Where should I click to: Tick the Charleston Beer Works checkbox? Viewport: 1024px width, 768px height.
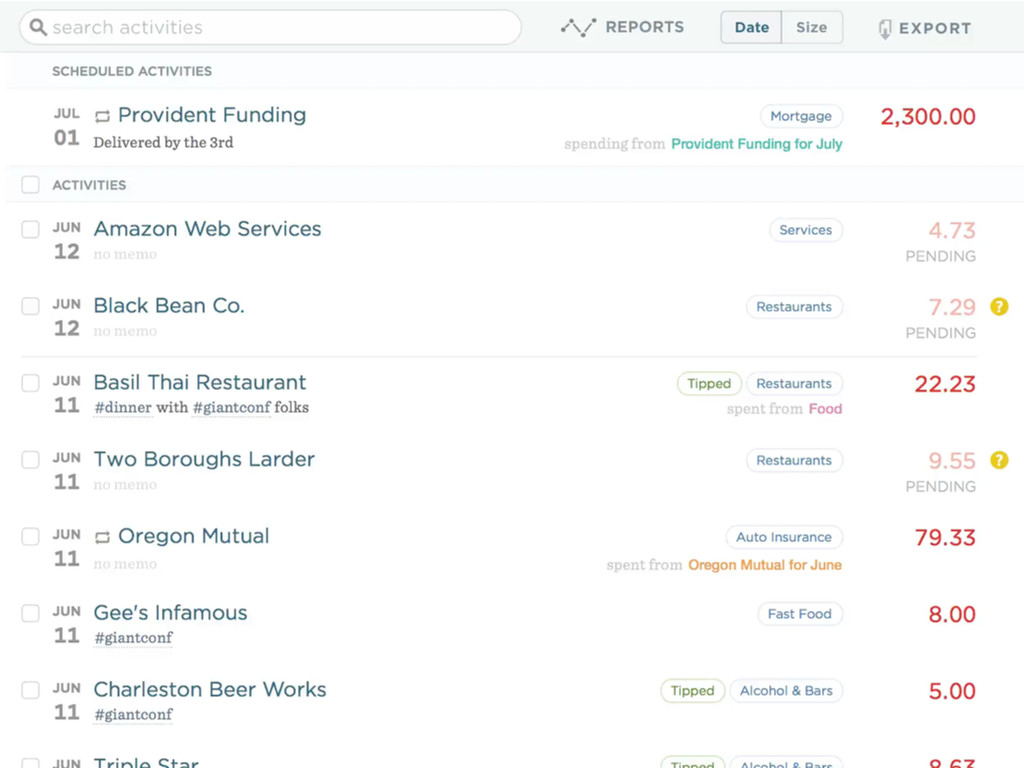(x=30, y=690)
